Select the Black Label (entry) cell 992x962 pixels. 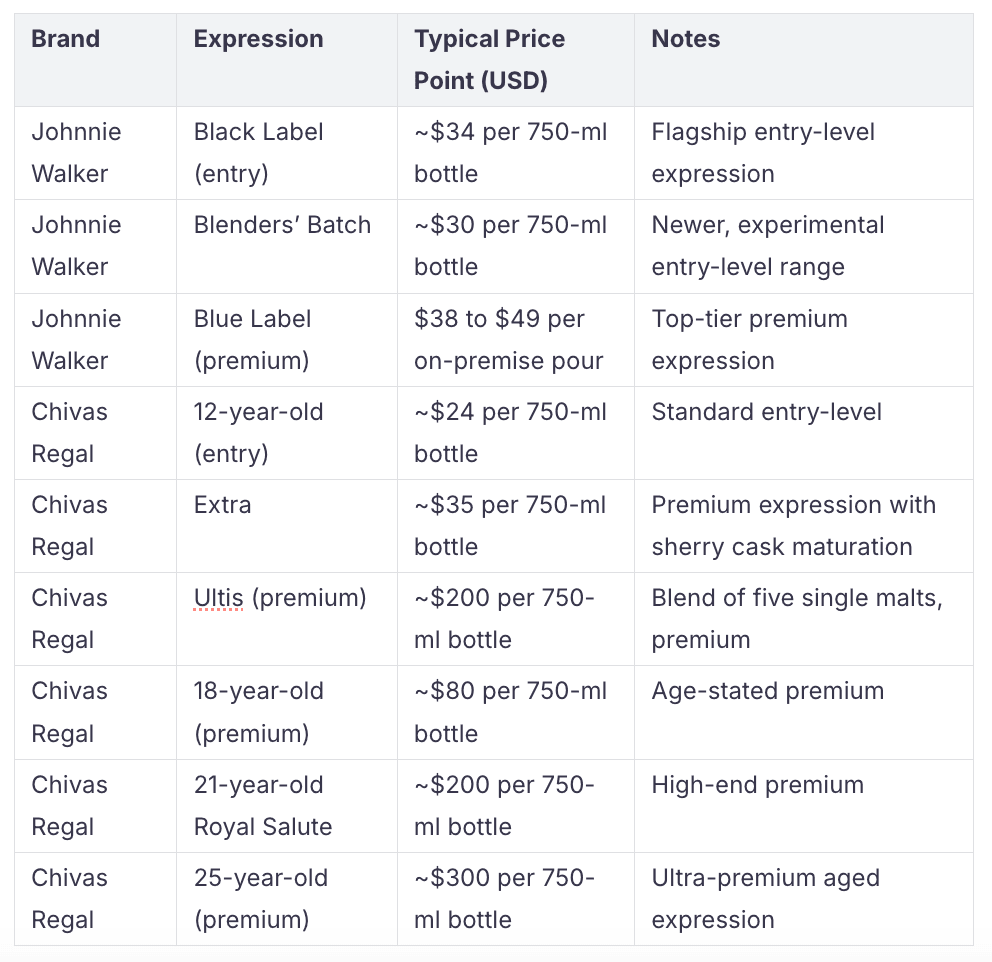[287, 153]
